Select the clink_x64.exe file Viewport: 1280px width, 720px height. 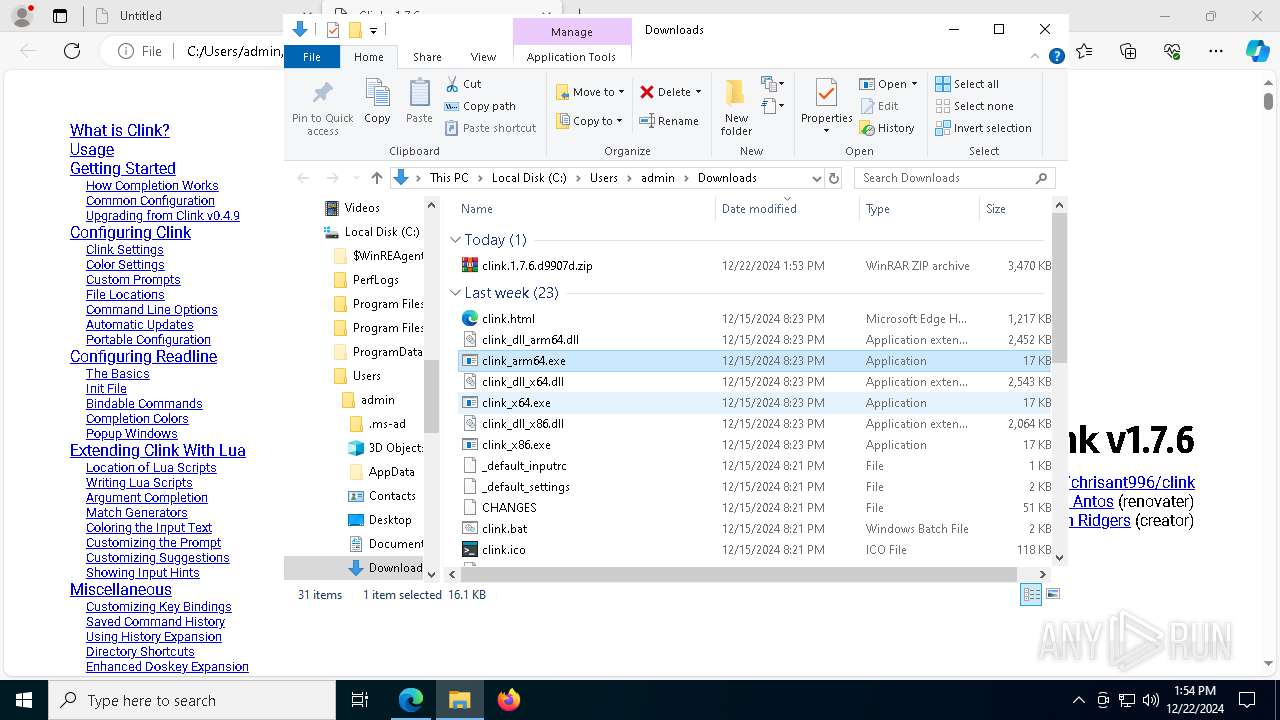pos(516,403)
